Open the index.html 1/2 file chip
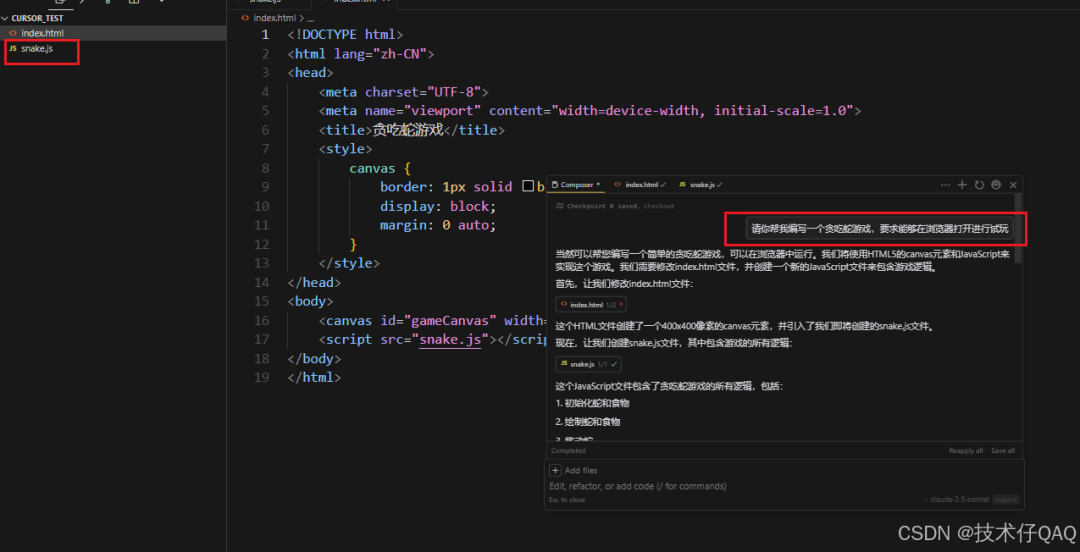The image size is (1080, 552). (x=591, y=304)
